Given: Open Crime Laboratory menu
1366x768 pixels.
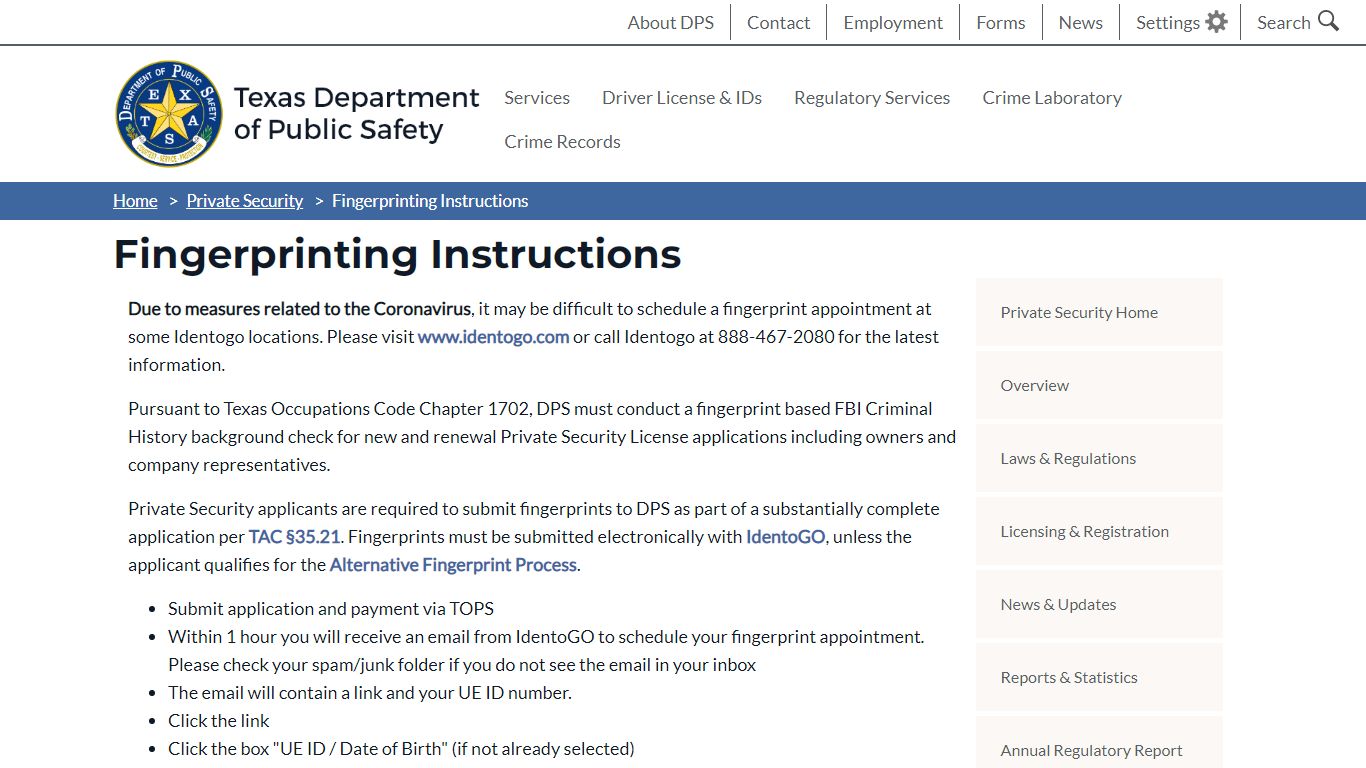Looking at the screenshot, I should click(1052, 97).
